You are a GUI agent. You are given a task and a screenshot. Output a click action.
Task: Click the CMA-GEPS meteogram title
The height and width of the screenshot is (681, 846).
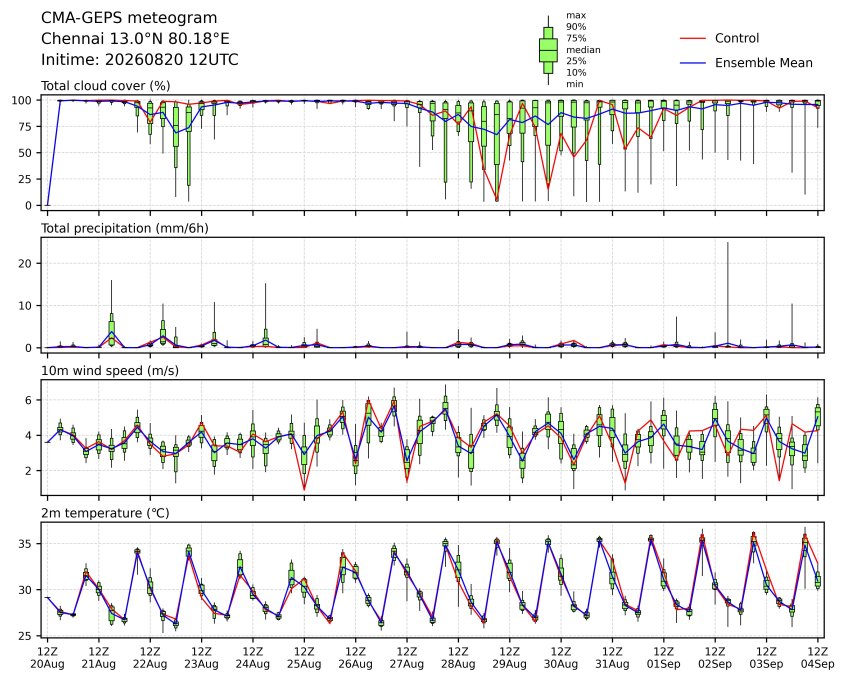129,18
